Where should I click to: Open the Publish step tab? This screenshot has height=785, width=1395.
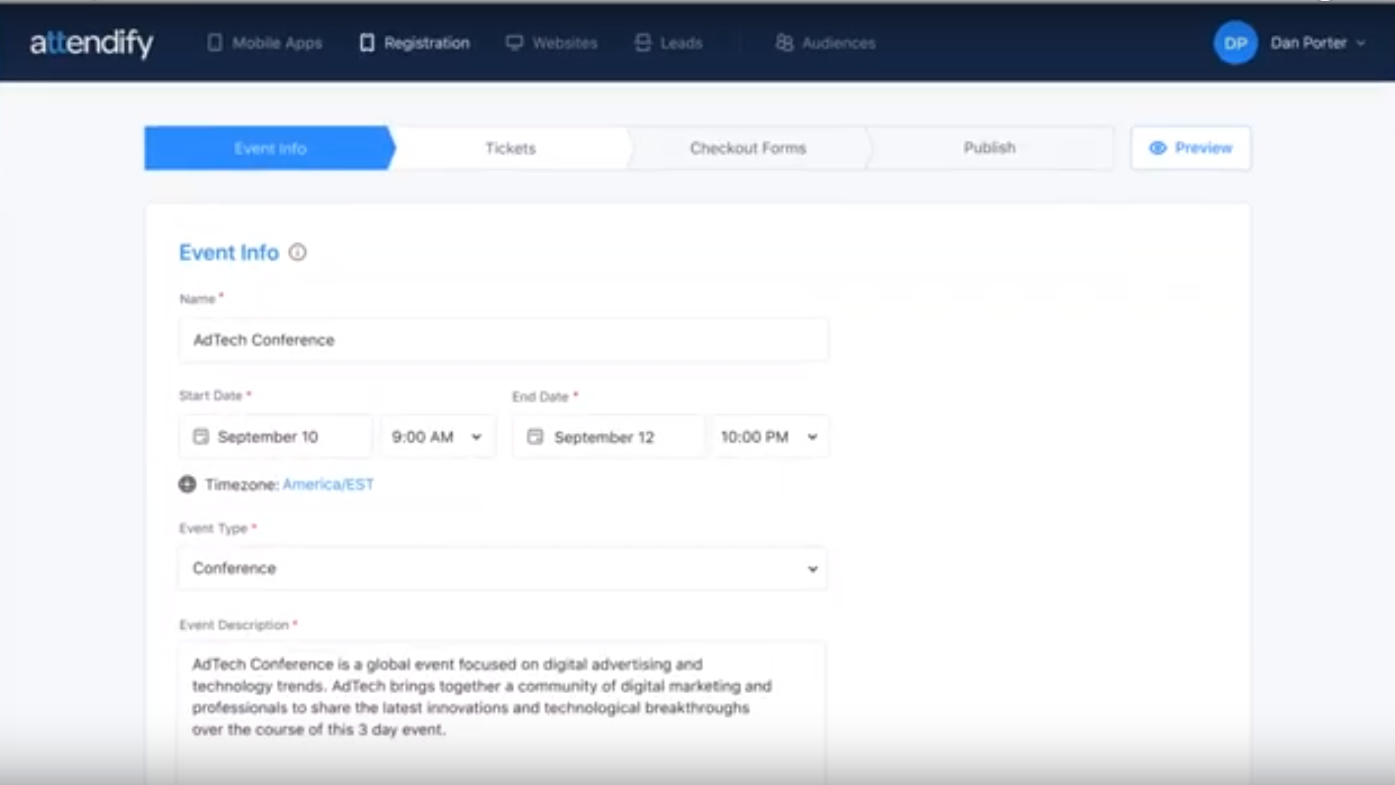[x=990, y=148]
